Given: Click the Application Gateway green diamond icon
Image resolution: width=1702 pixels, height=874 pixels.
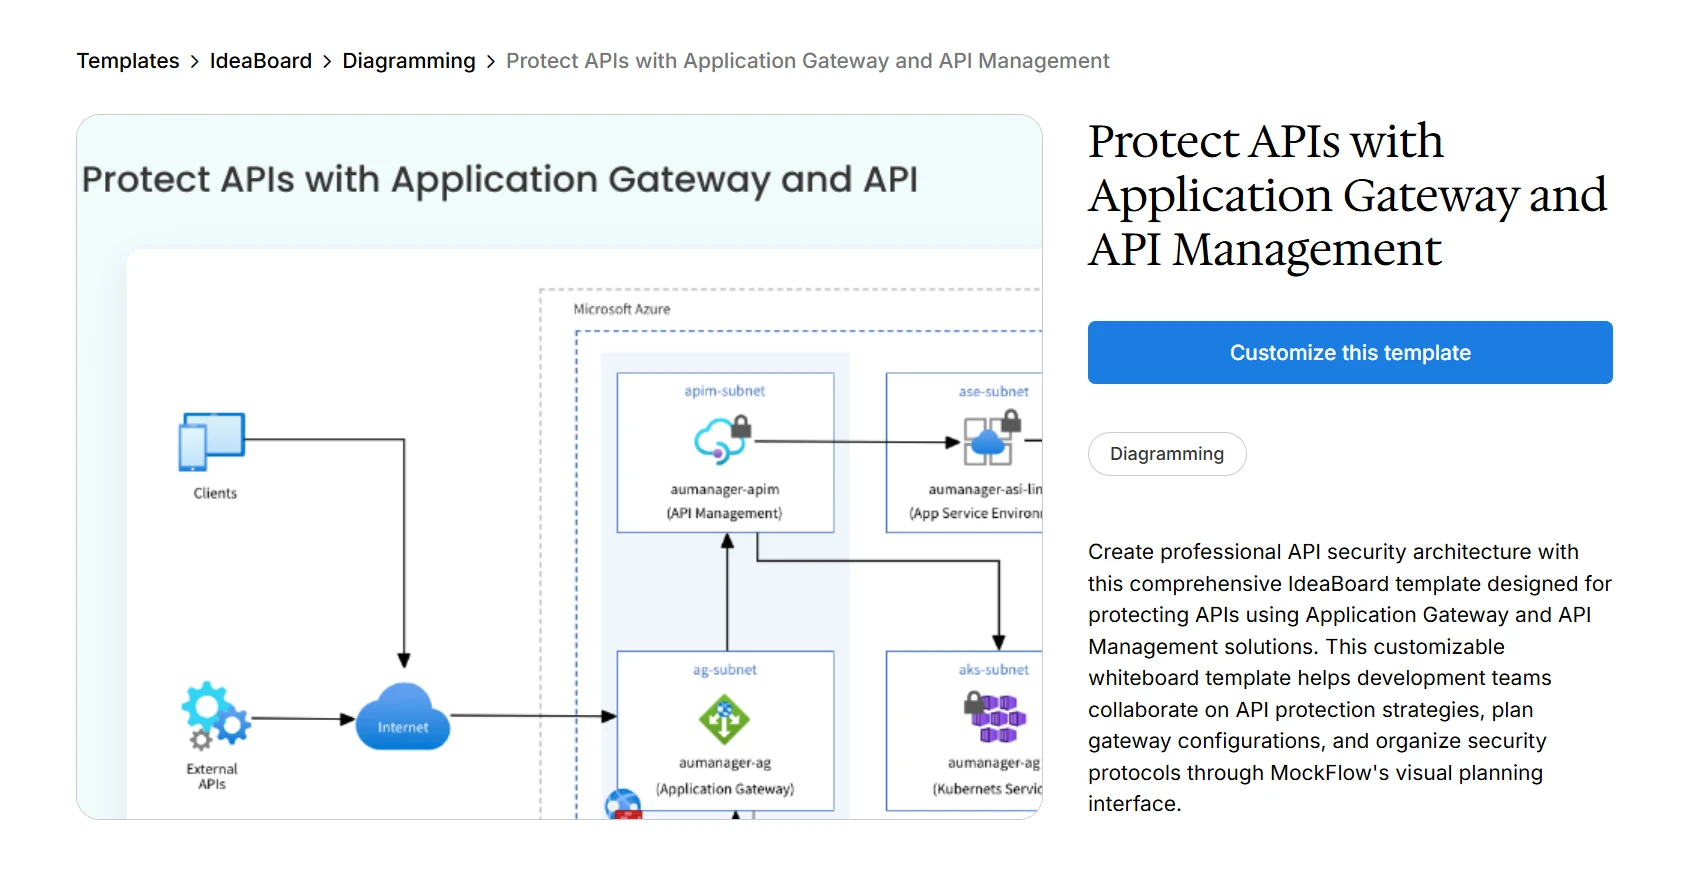Looking at the screenshot, I should coord(724,718).
